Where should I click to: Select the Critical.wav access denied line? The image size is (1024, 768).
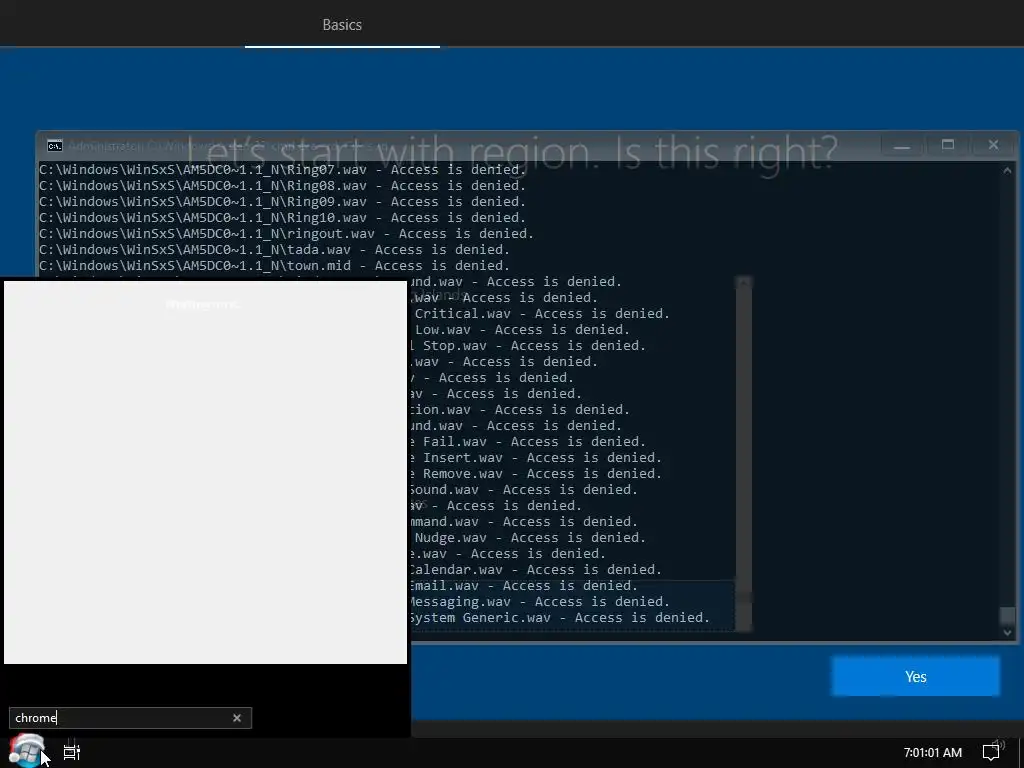542,313
